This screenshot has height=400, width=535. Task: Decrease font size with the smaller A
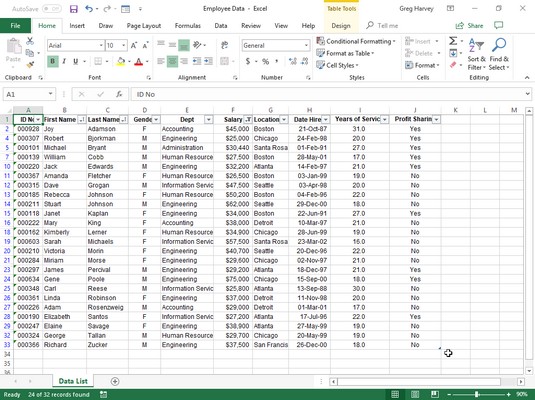146,45
